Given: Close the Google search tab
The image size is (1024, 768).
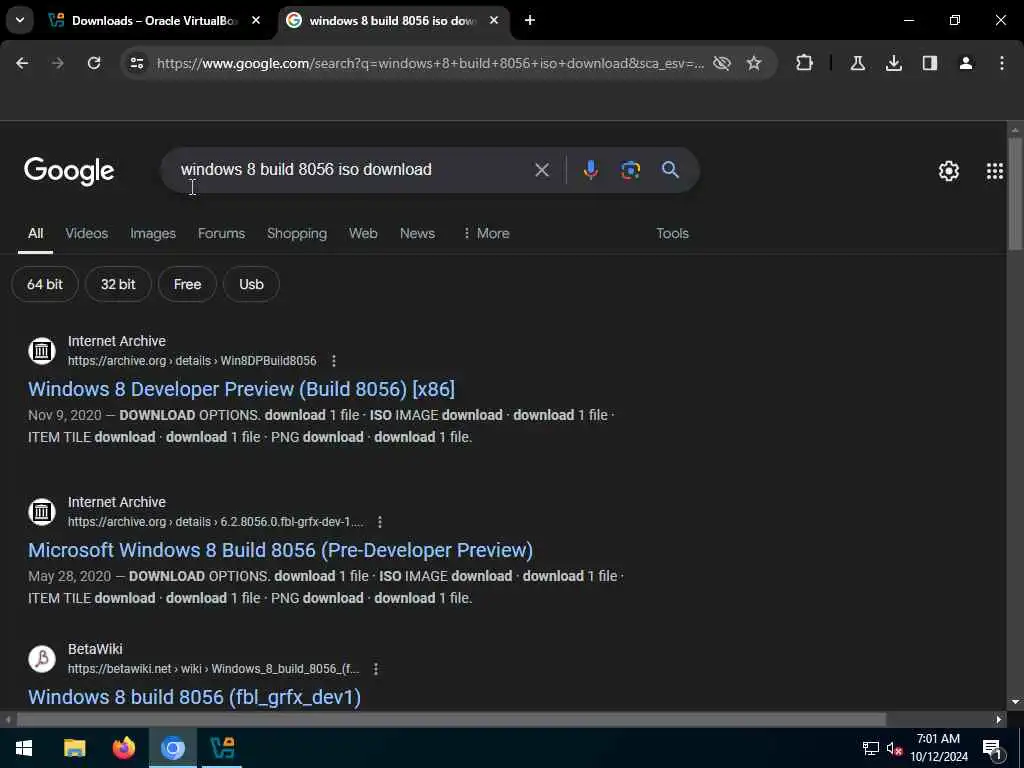Looking at the screenshot, I should [494, 20].
